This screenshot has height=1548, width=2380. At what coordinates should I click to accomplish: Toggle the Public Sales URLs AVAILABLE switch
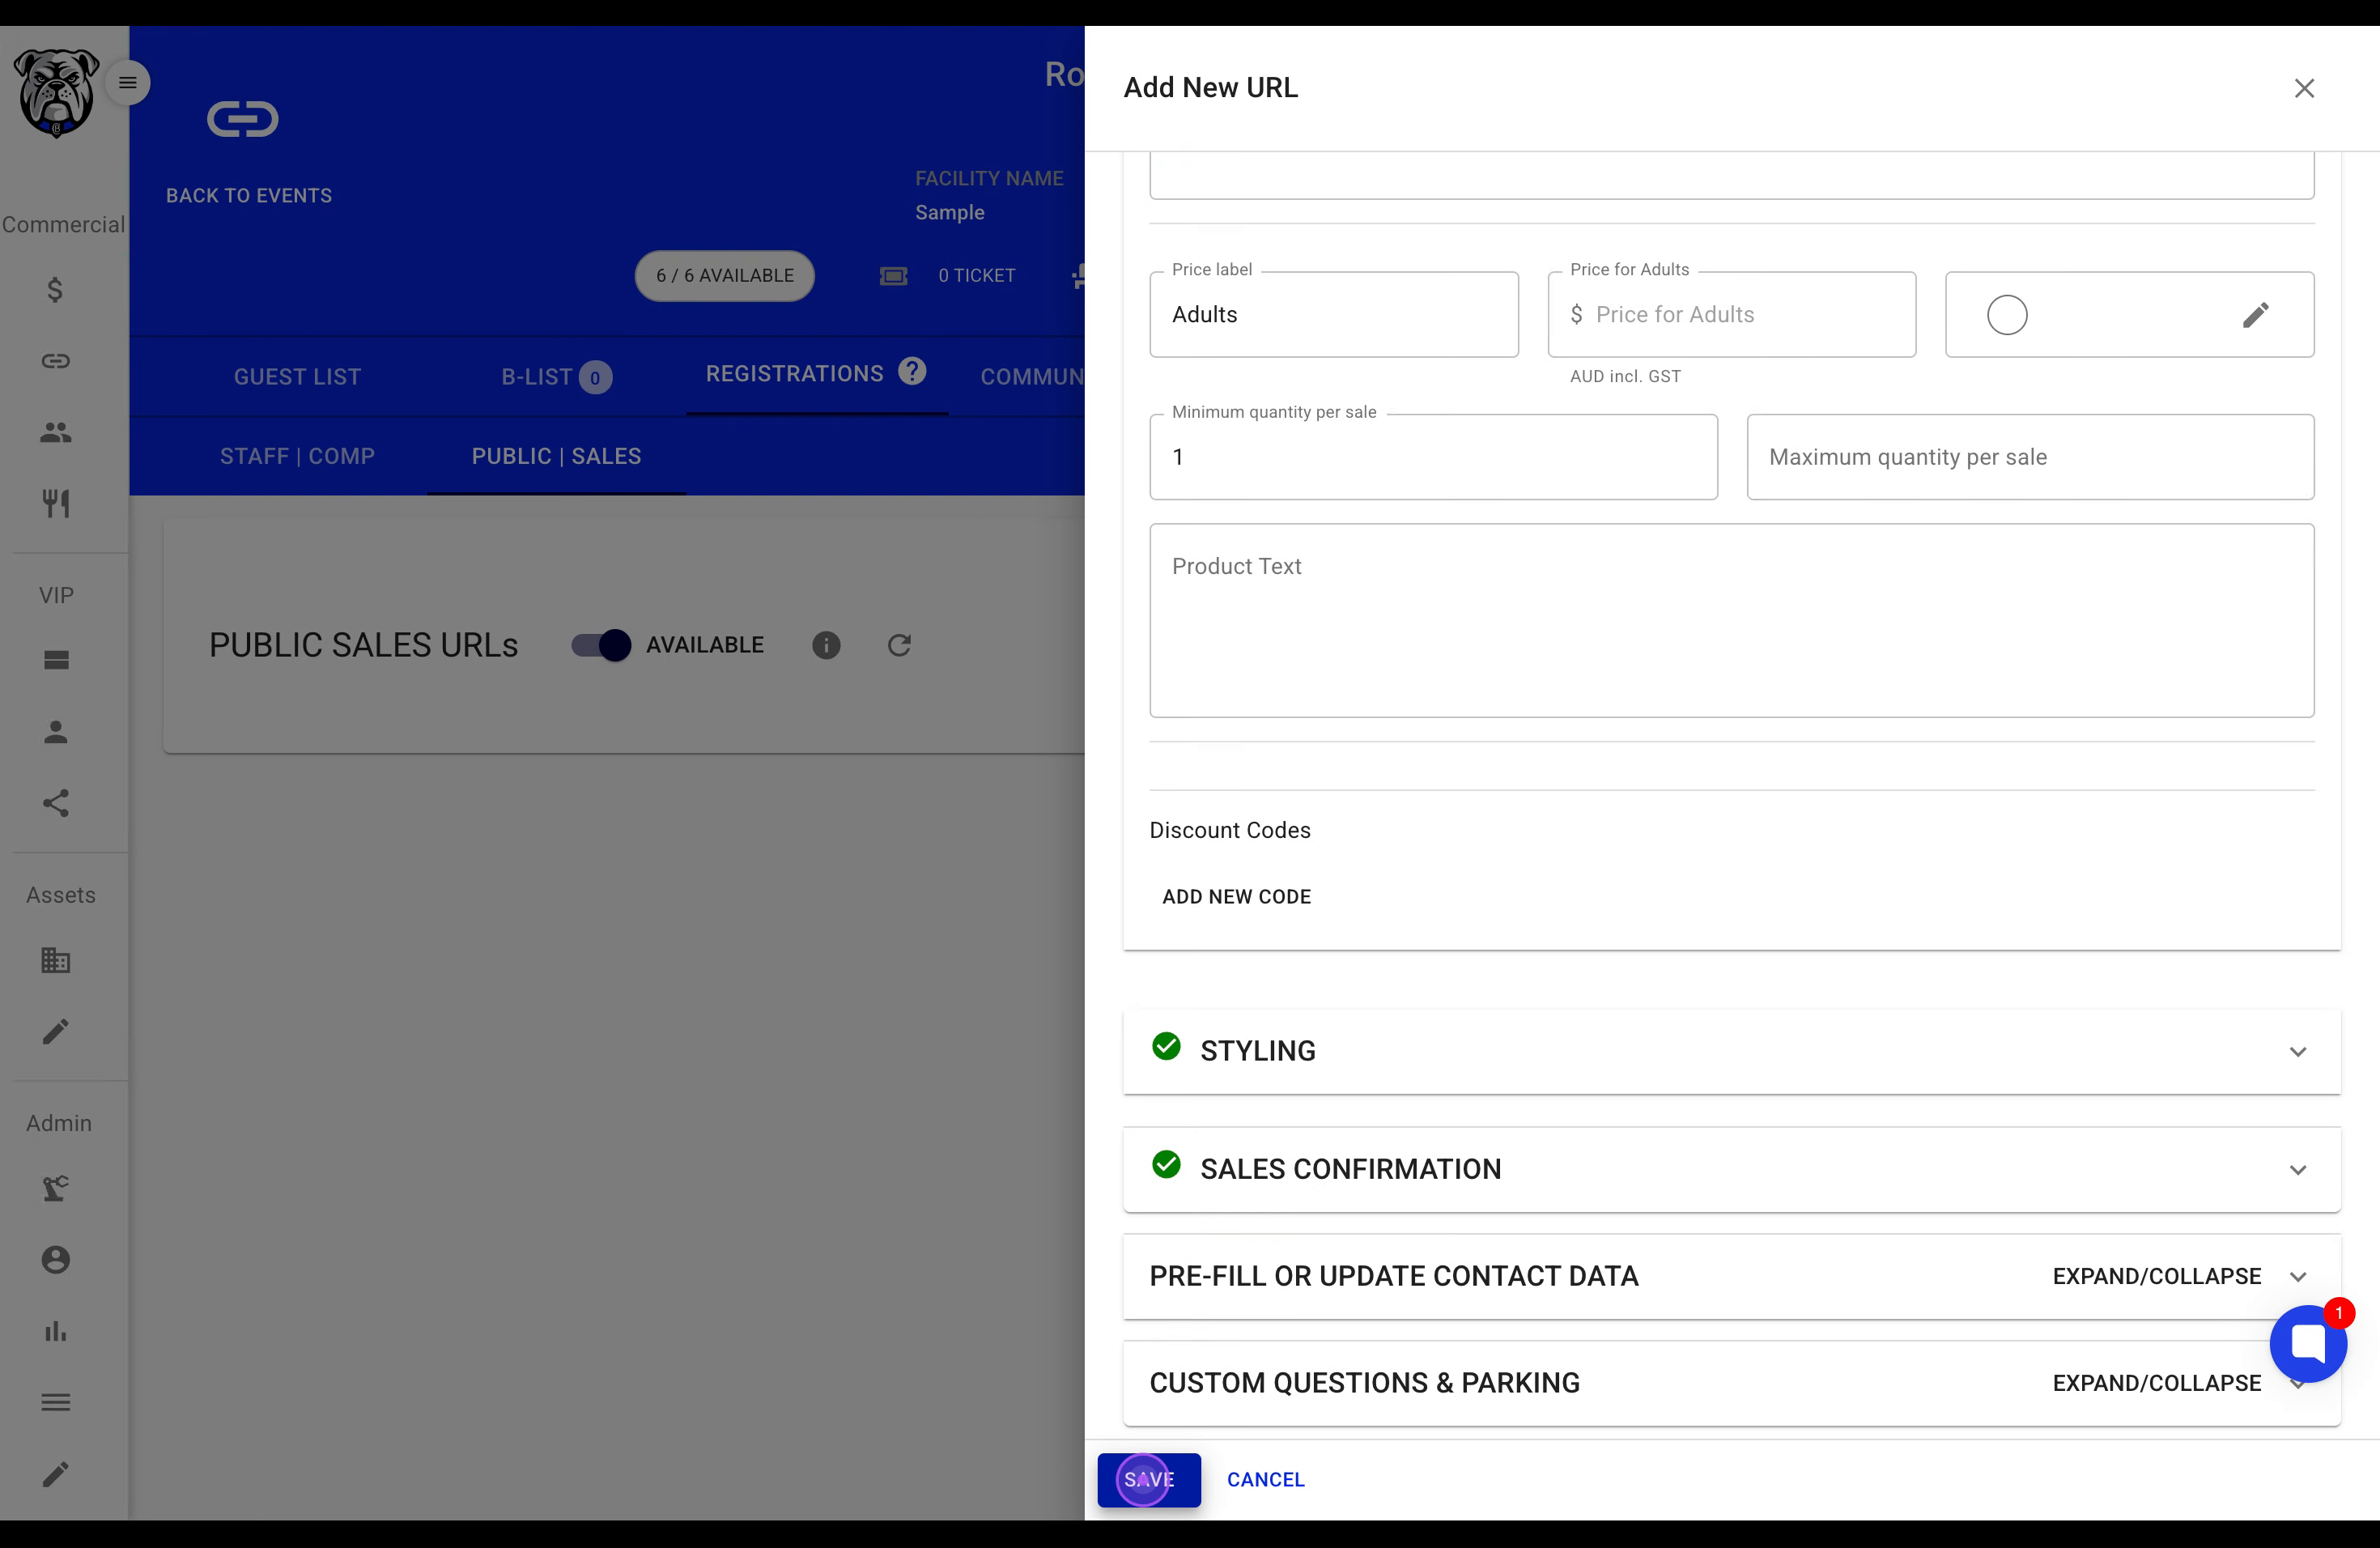(x=601, y=645)
